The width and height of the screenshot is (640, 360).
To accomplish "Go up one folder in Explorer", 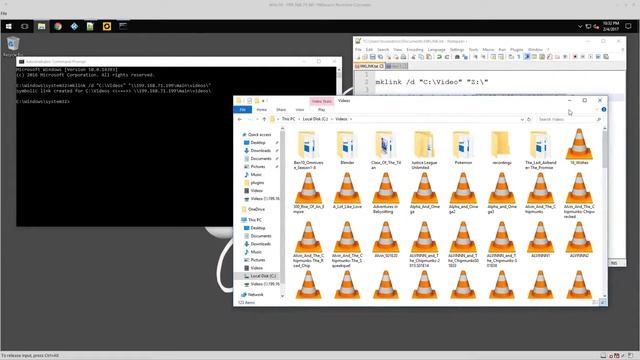I will pyautogui.click(x=264, y=119).
